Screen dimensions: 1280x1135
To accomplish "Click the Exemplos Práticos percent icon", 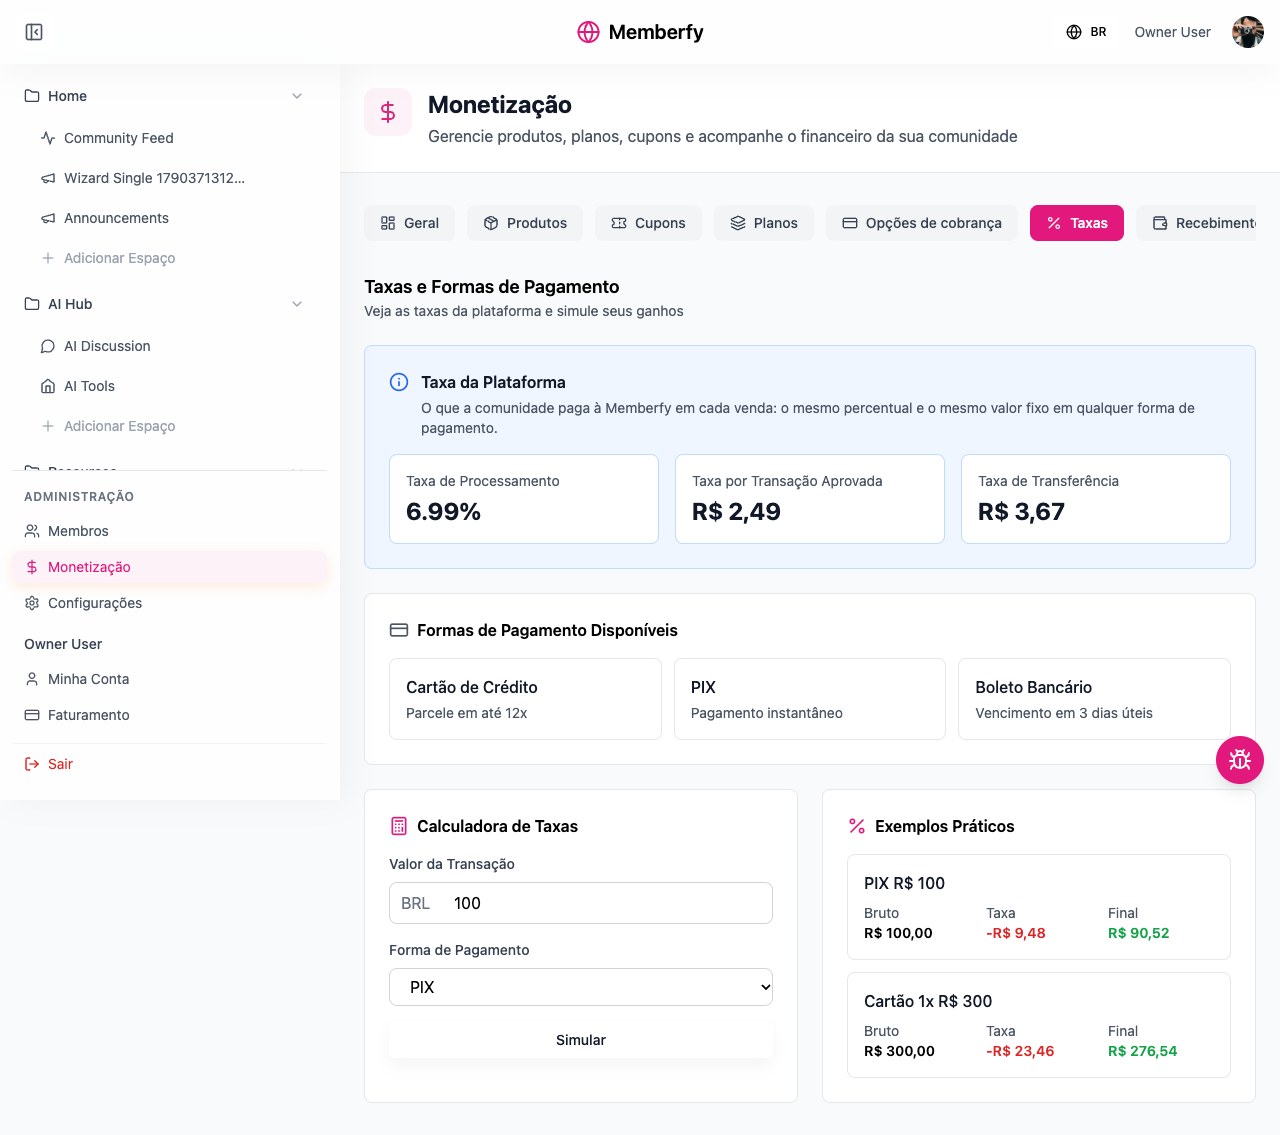I will (857, 826).
